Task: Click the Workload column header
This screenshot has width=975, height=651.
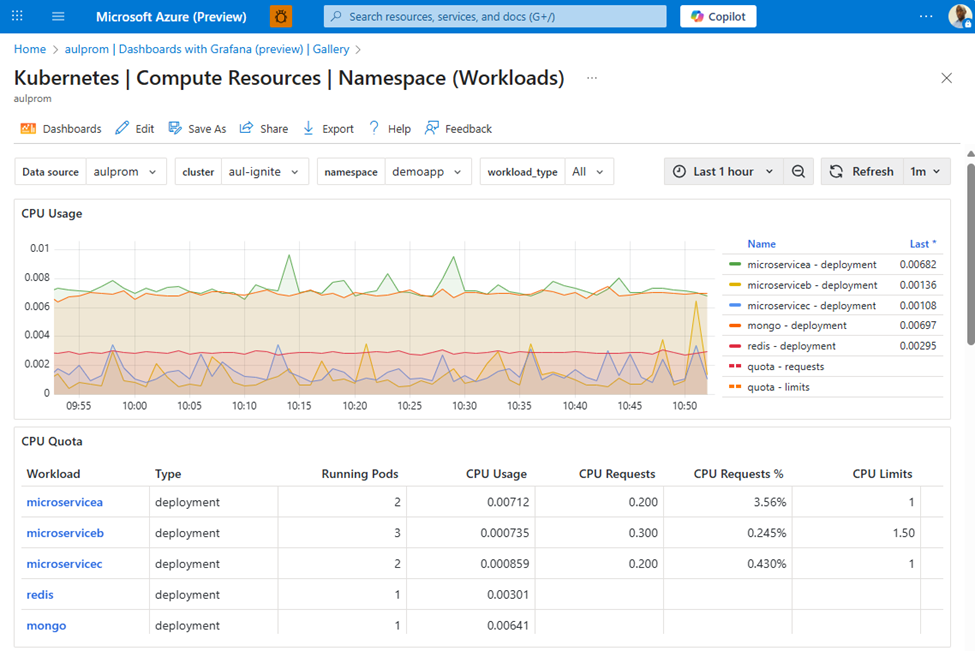Action: [x=53, y=474]
